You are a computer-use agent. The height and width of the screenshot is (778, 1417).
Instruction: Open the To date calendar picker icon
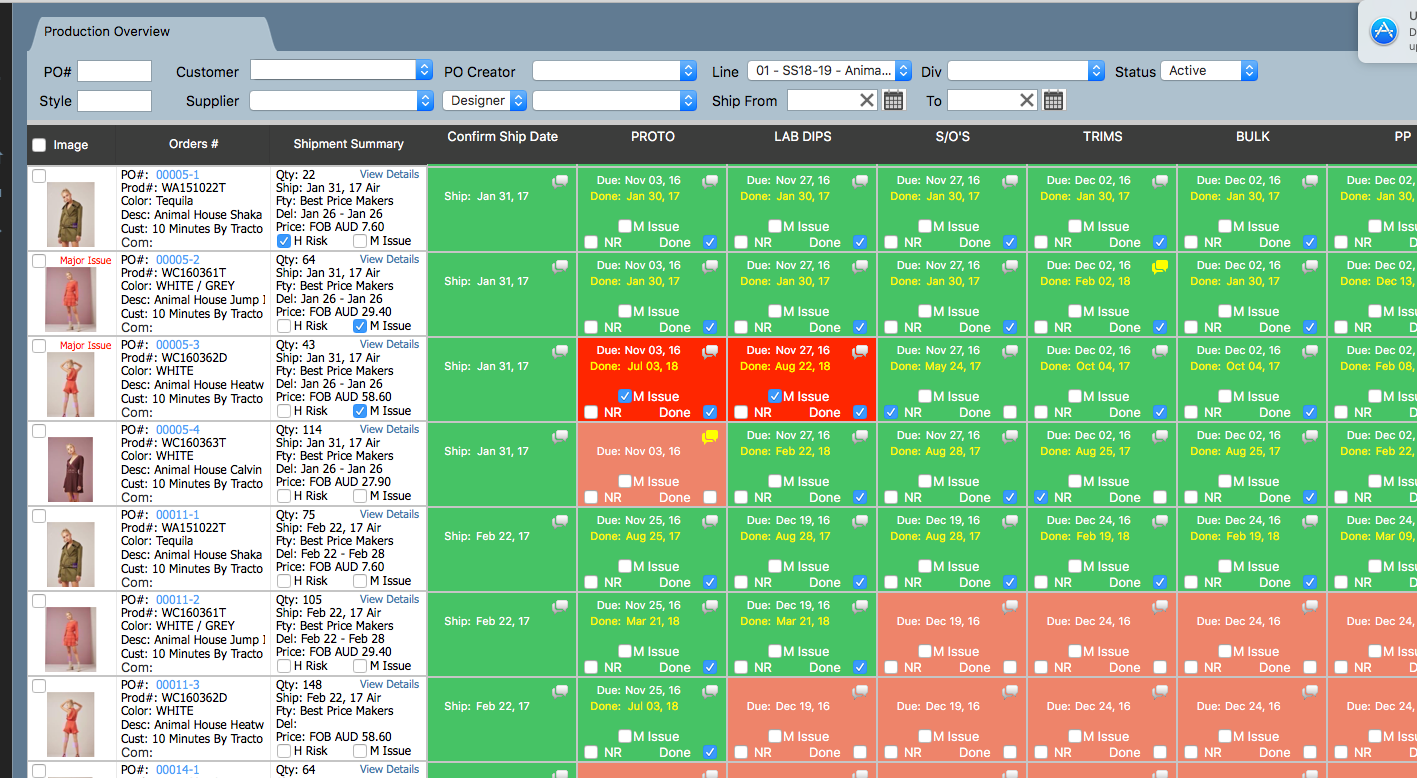[1053, 100]
